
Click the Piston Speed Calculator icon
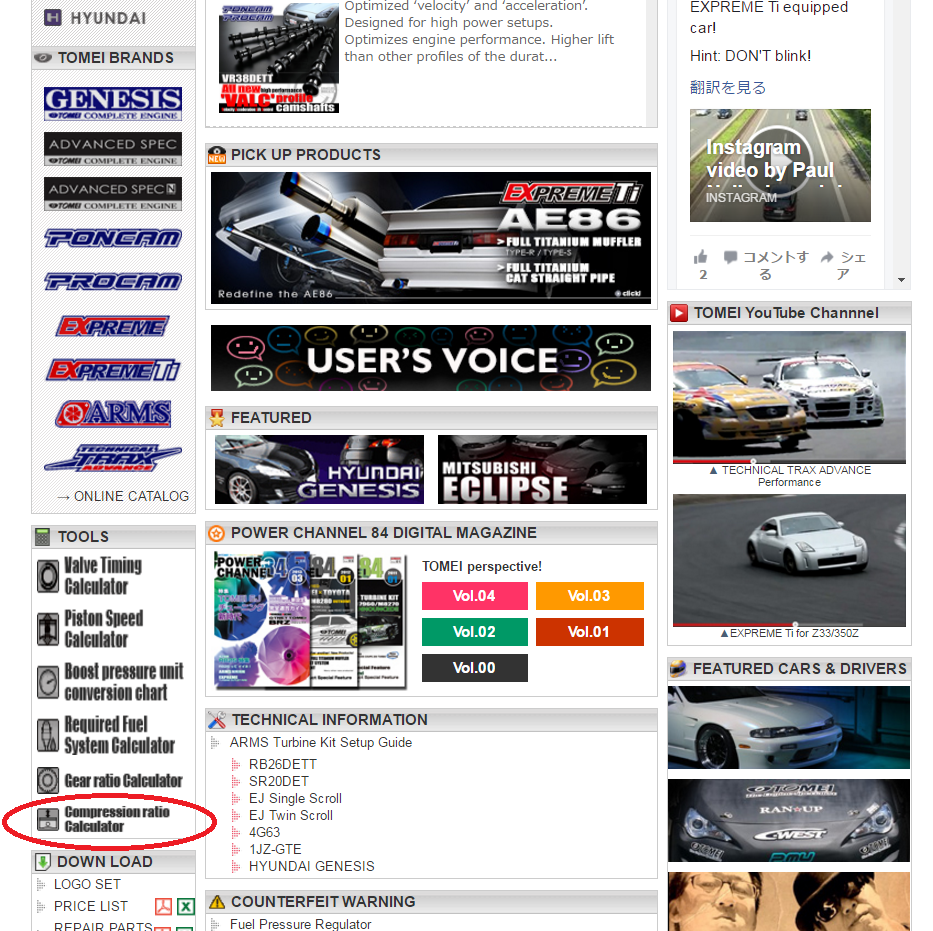pyautogui.click(x=48, y=629)
